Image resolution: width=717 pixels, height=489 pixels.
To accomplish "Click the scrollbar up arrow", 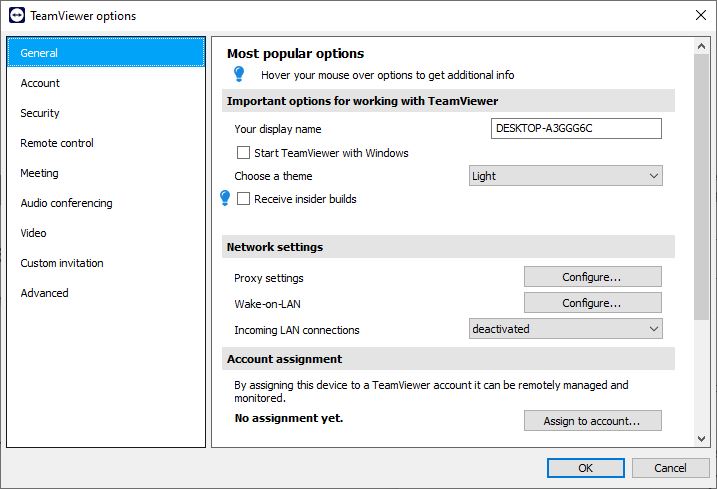I will point(701,46).
